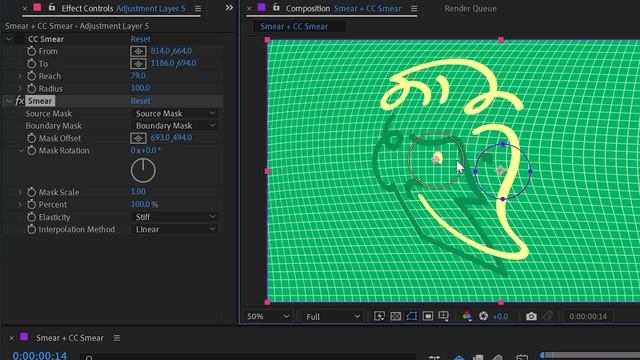The height and width of the screenshot is (360, 640).
Task: Select Smear + CC Smear timeline tab
Action: [70, 338]
